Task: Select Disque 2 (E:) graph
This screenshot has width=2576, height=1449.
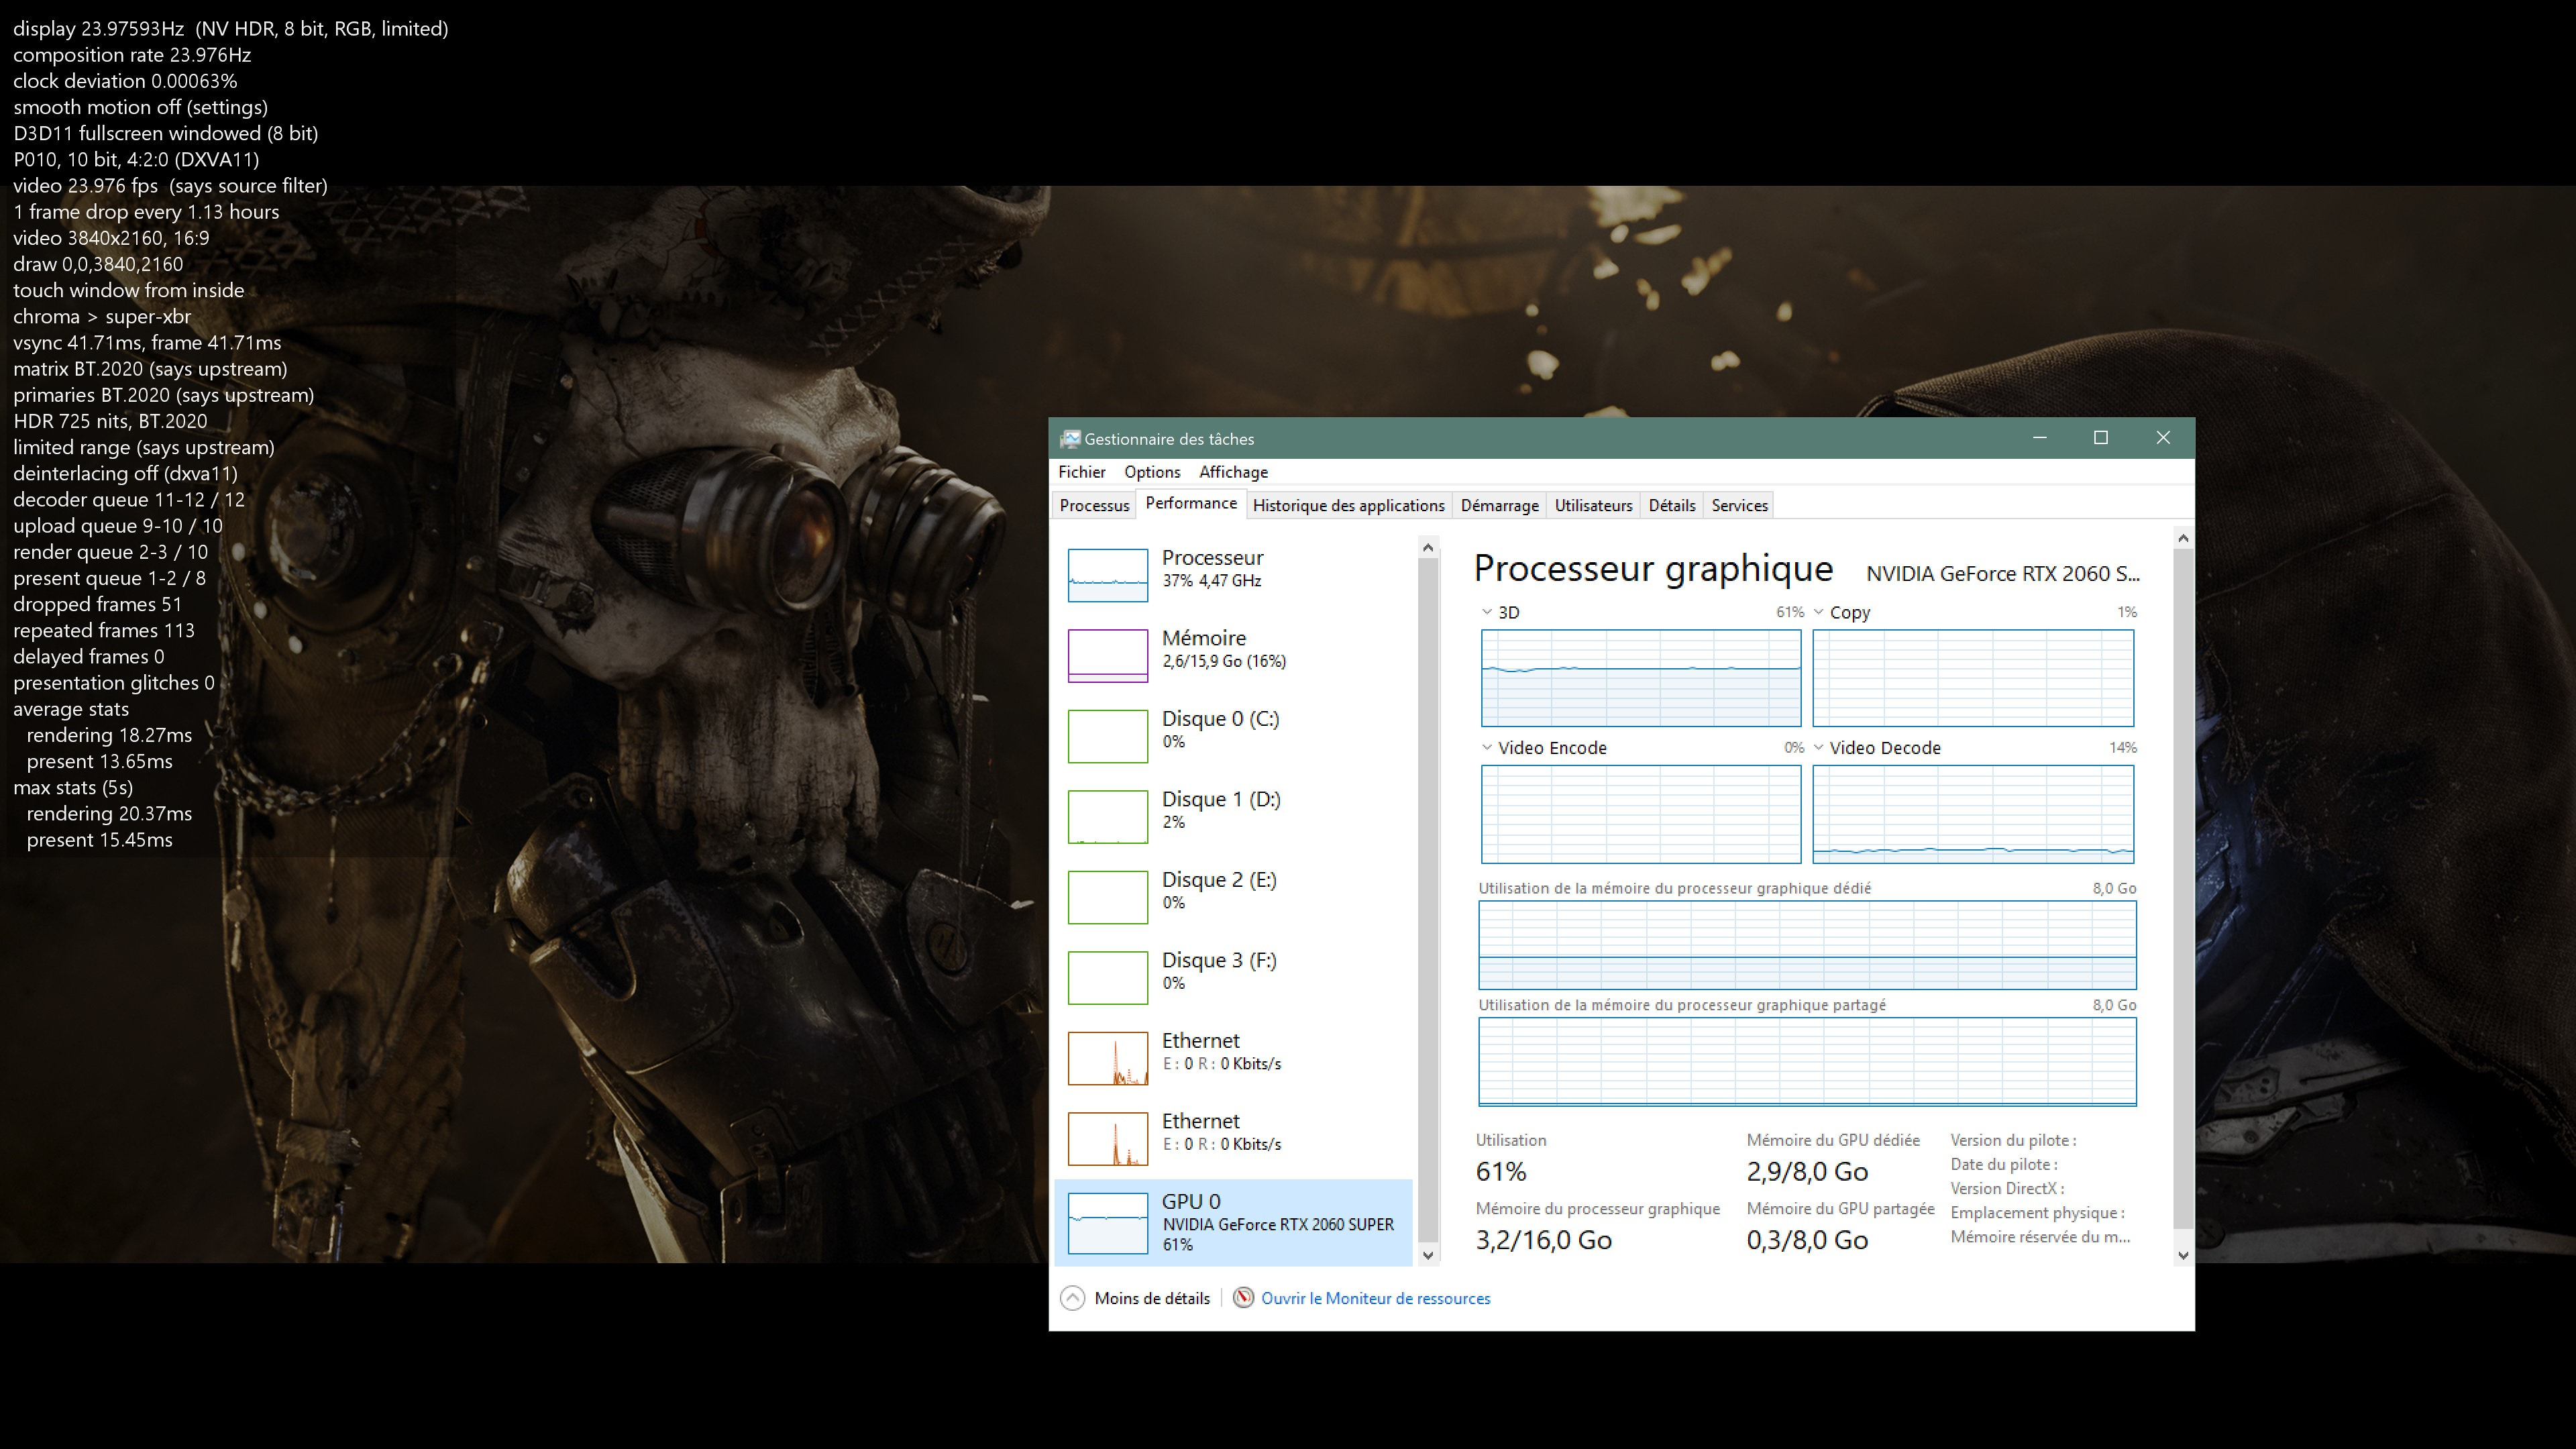Action: point(1107,897)
